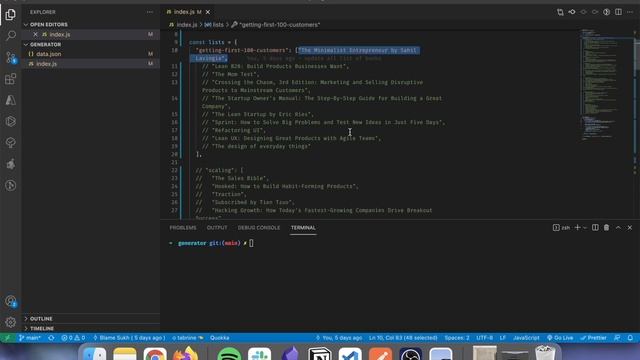Open data.json in the file tree

coord(49,54)
